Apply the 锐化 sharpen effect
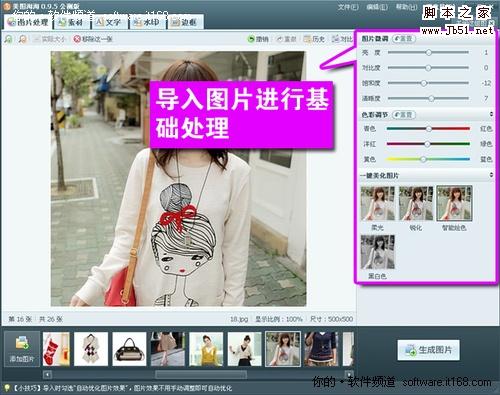Screen dimensions: 500x395 [x=416, y=204]
